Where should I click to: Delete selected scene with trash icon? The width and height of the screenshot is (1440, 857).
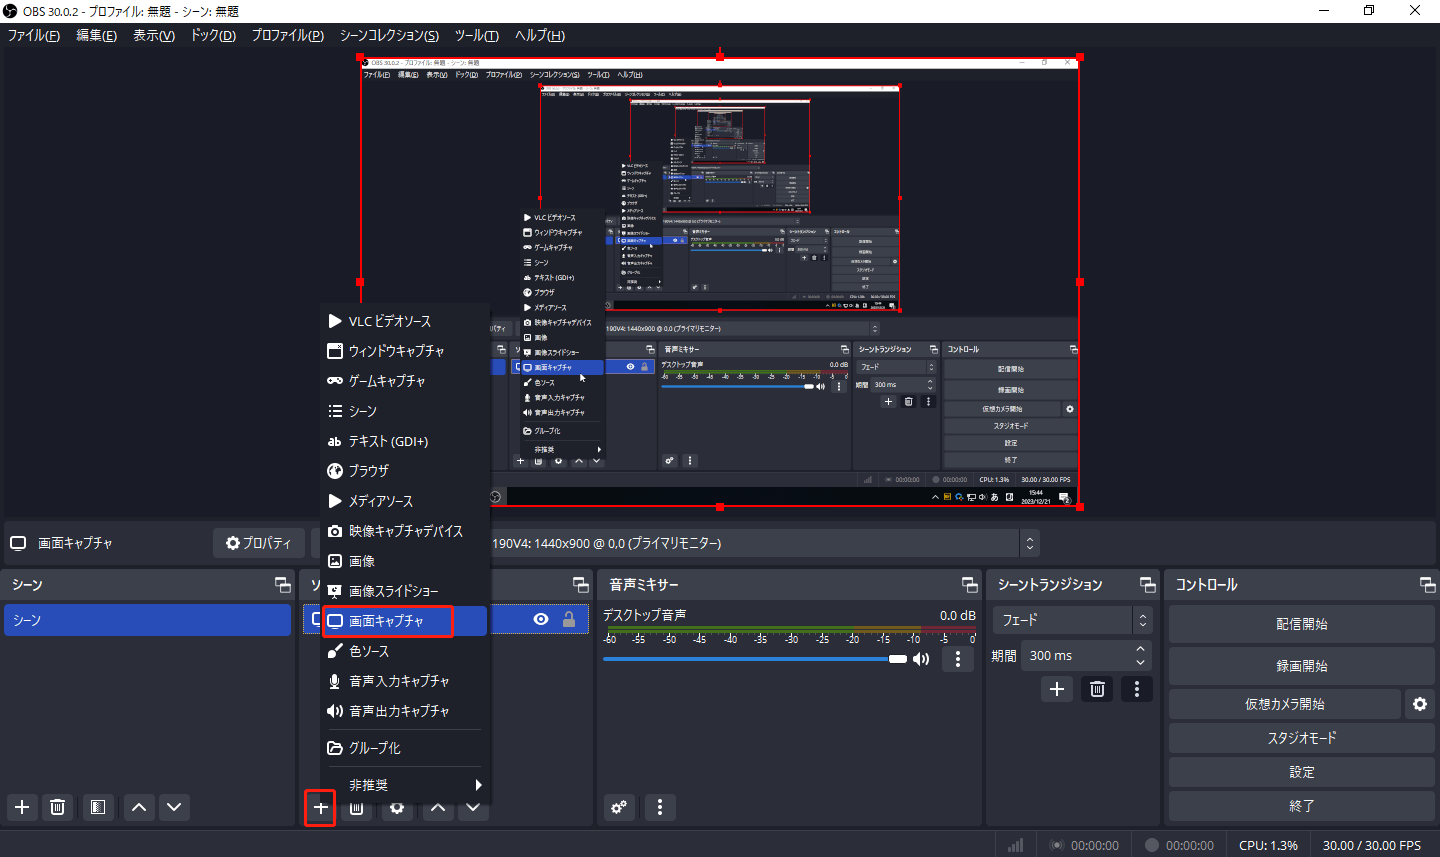[x=58, y=807]
